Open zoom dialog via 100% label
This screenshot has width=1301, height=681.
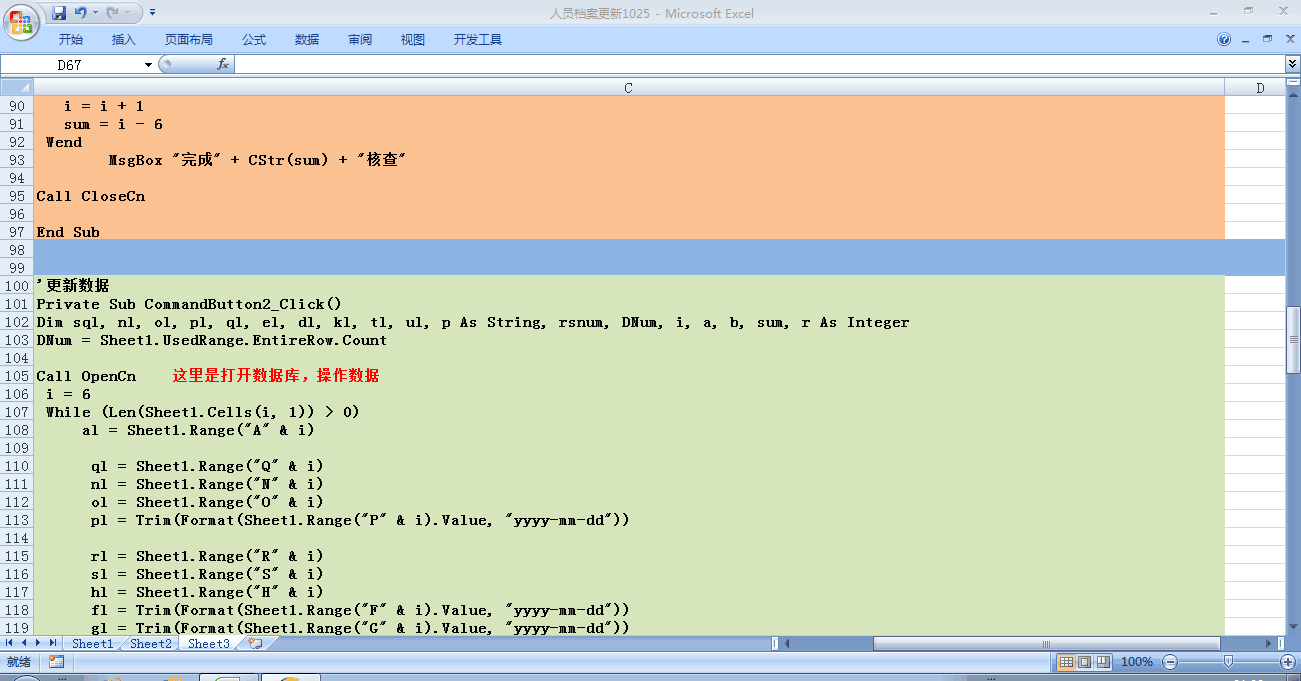[1136, 662]
